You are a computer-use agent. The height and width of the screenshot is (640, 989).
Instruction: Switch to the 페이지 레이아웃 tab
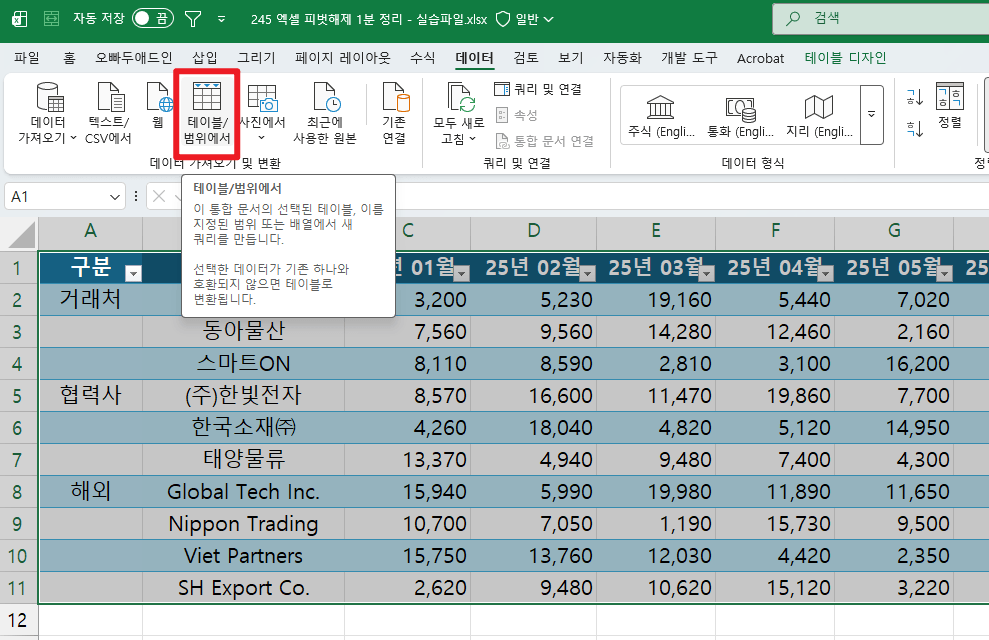342,58
